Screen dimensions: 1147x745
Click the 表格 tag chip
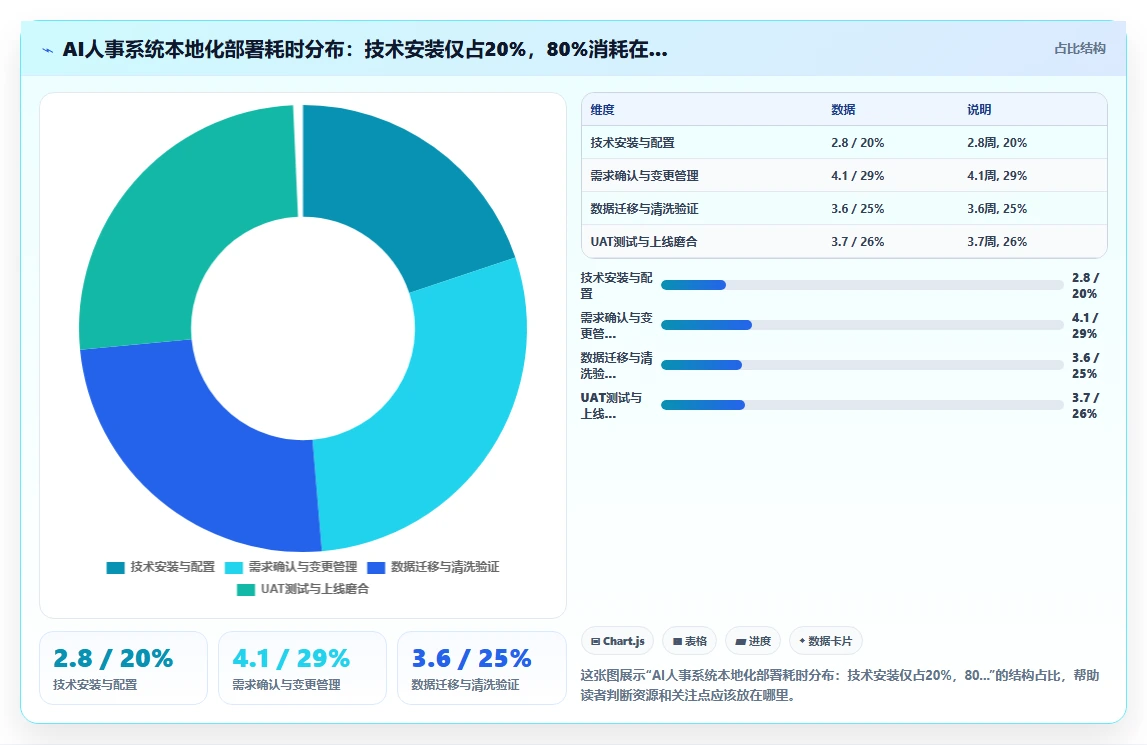(689, 641)
